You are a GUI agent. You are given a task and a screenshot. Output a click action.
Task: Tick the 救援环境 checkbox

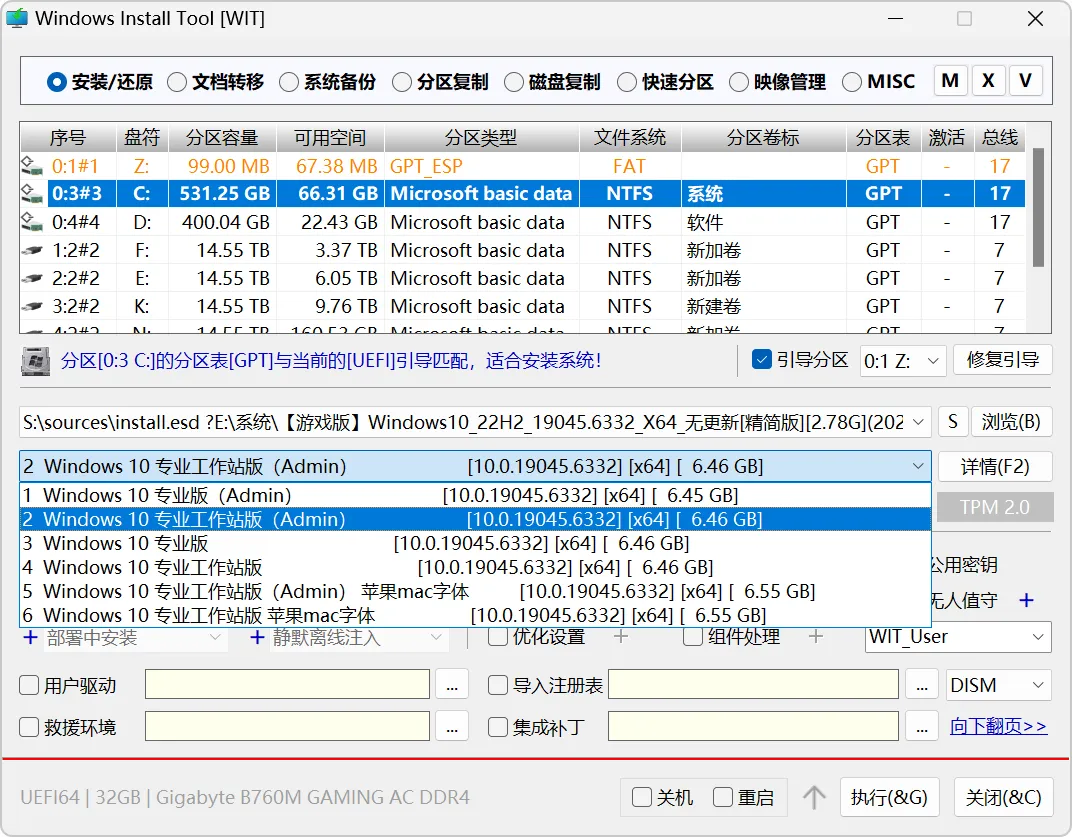tap(29, 727)
